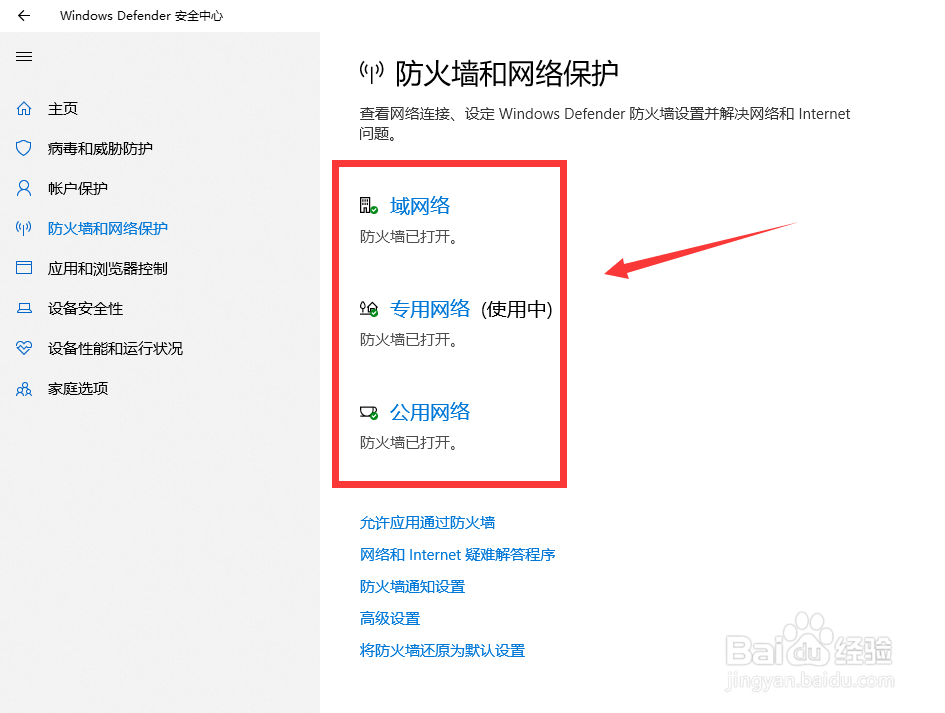Screen dimensions: 945x713
Task: Click the home icon in sidebar
Action: click(24, 108)
